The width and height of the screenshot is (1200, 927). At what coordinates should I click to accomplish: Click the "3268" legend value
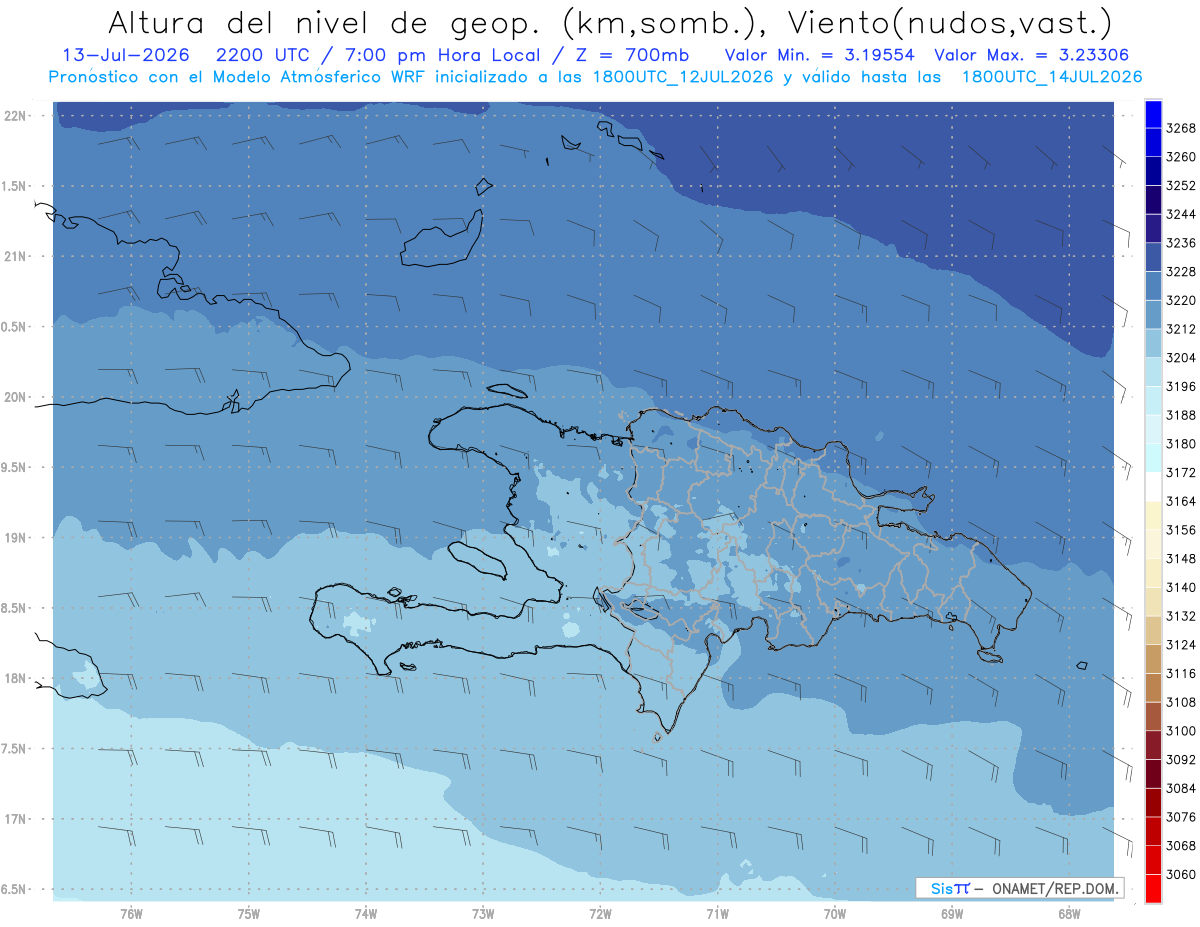pos(1181,128)
